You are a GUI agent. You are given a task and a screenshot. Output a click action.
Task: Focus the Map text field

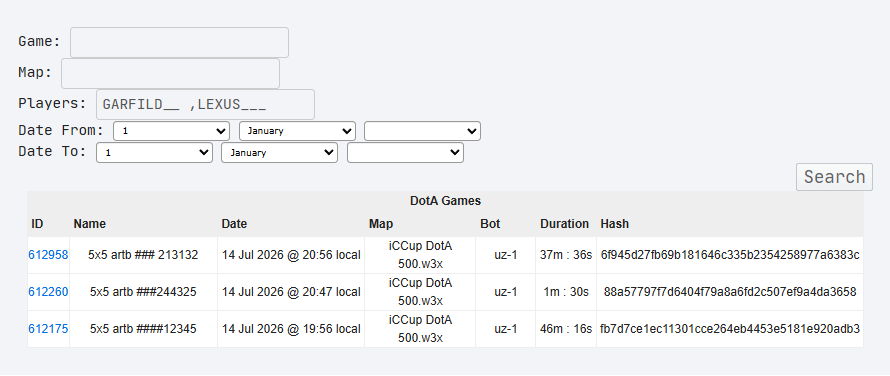170,73
